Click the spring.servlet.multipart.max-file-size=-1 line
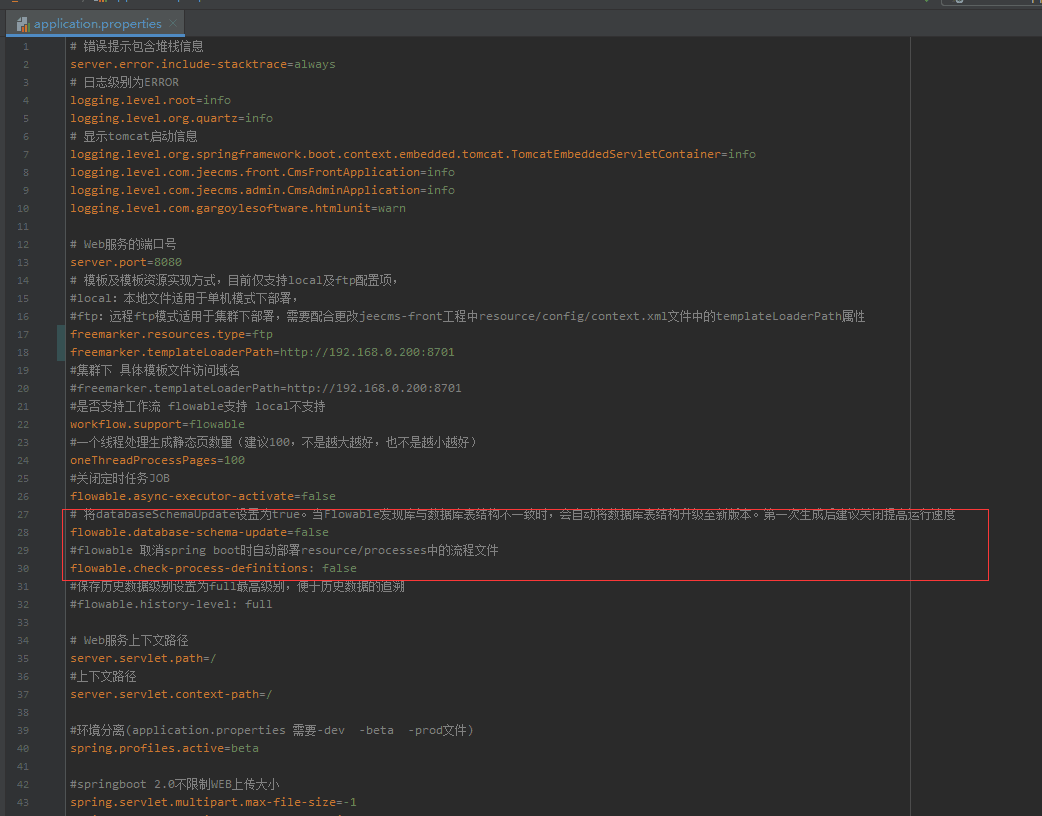The width and height of the screenshot is (1042, 816). [213, 802]
